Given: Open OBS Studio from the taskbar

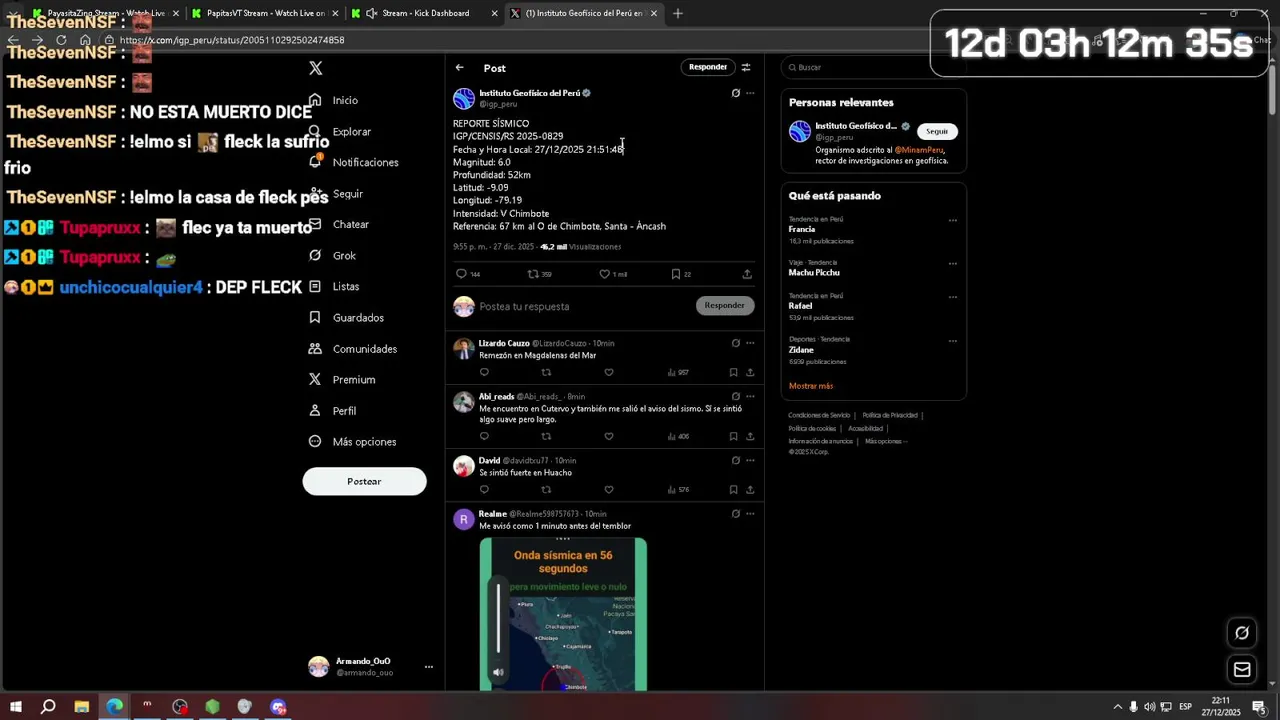Looking at the screenshot, I should point(180,706).
